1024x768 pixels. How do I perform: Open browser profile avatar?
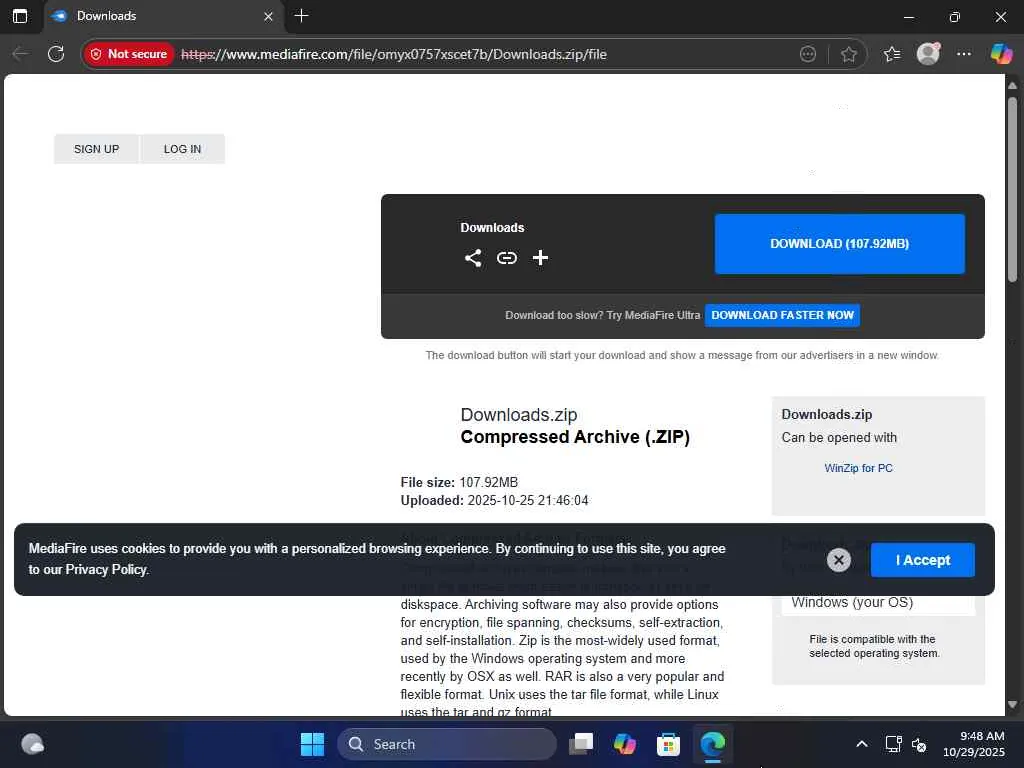[x=928, y=54]
